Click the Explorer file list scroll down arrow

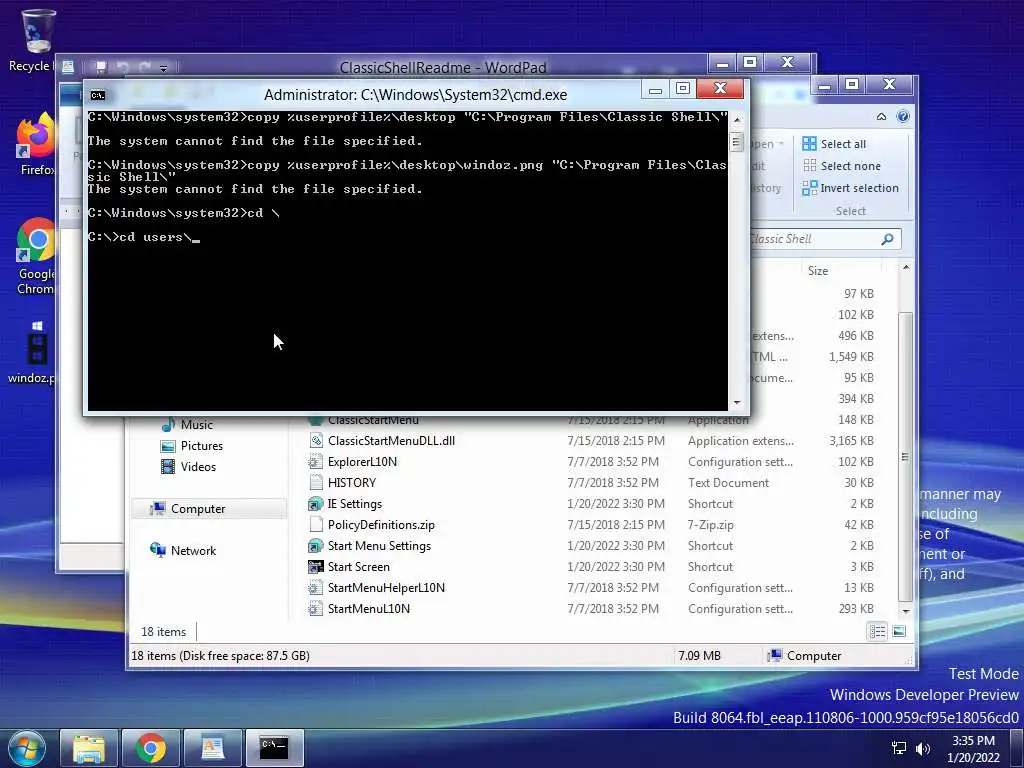coord(906,611)
